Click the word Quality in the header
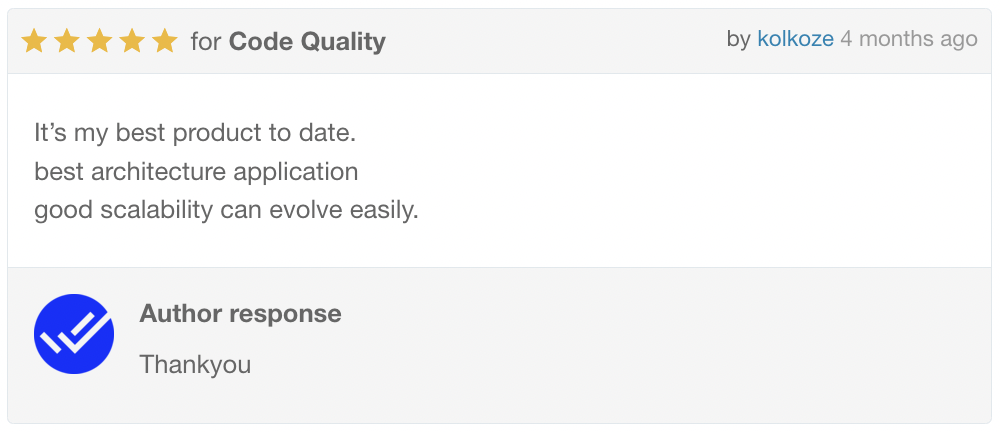The width and height of the screenshot is (1000, 432). [343, 42]
